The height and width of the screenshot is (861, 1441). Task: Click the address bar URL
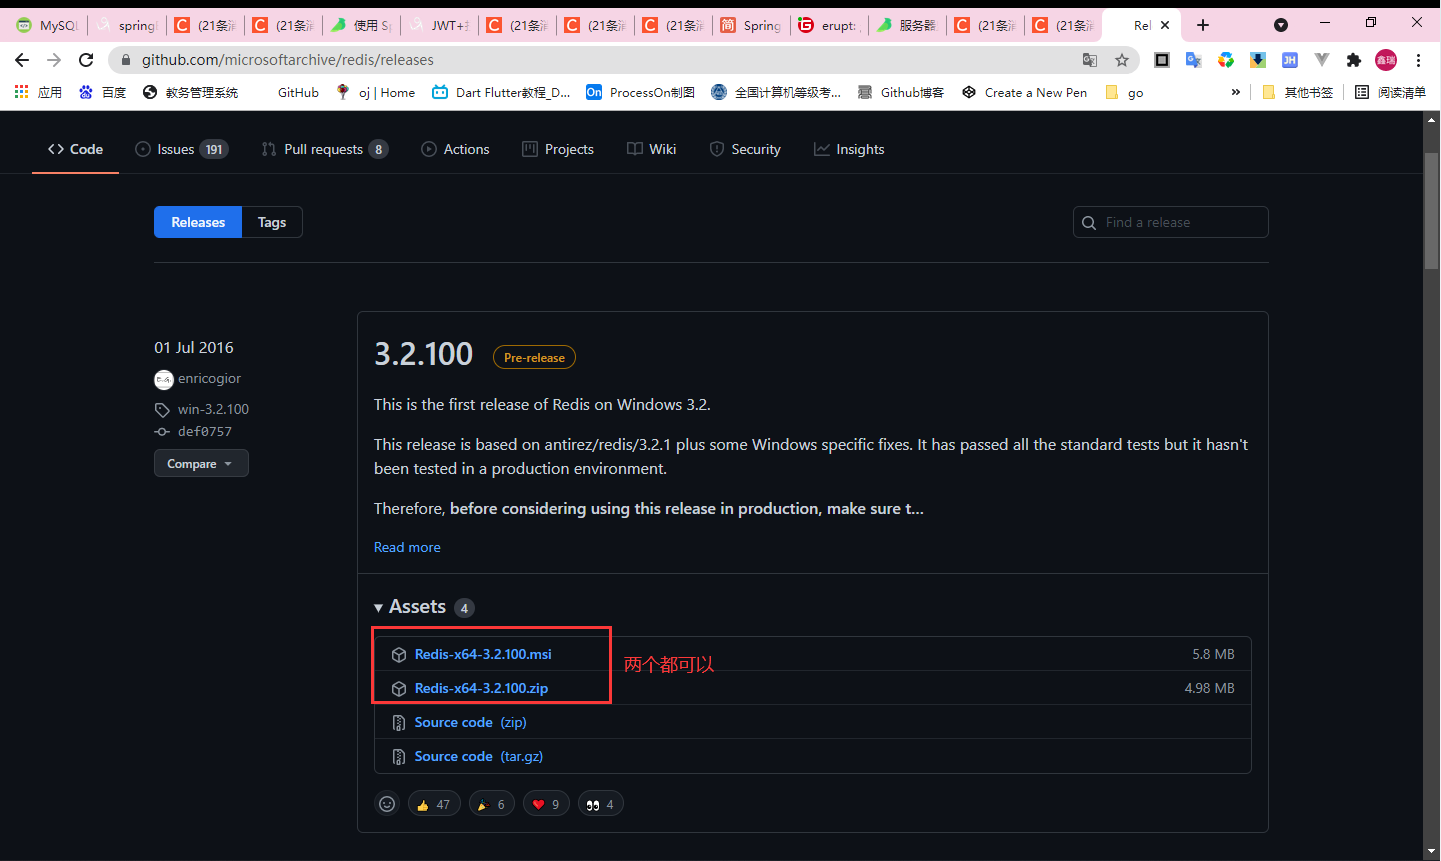(288, 60)
